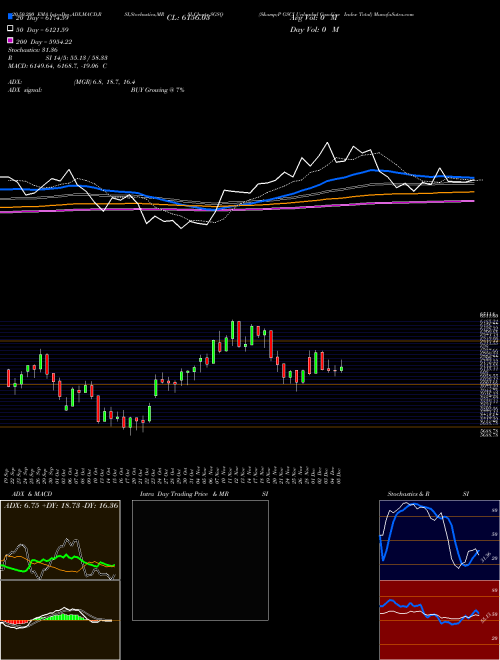Click the peak of the white price line
The width and height of the screenshot is (500, 660).
(327, 143)
